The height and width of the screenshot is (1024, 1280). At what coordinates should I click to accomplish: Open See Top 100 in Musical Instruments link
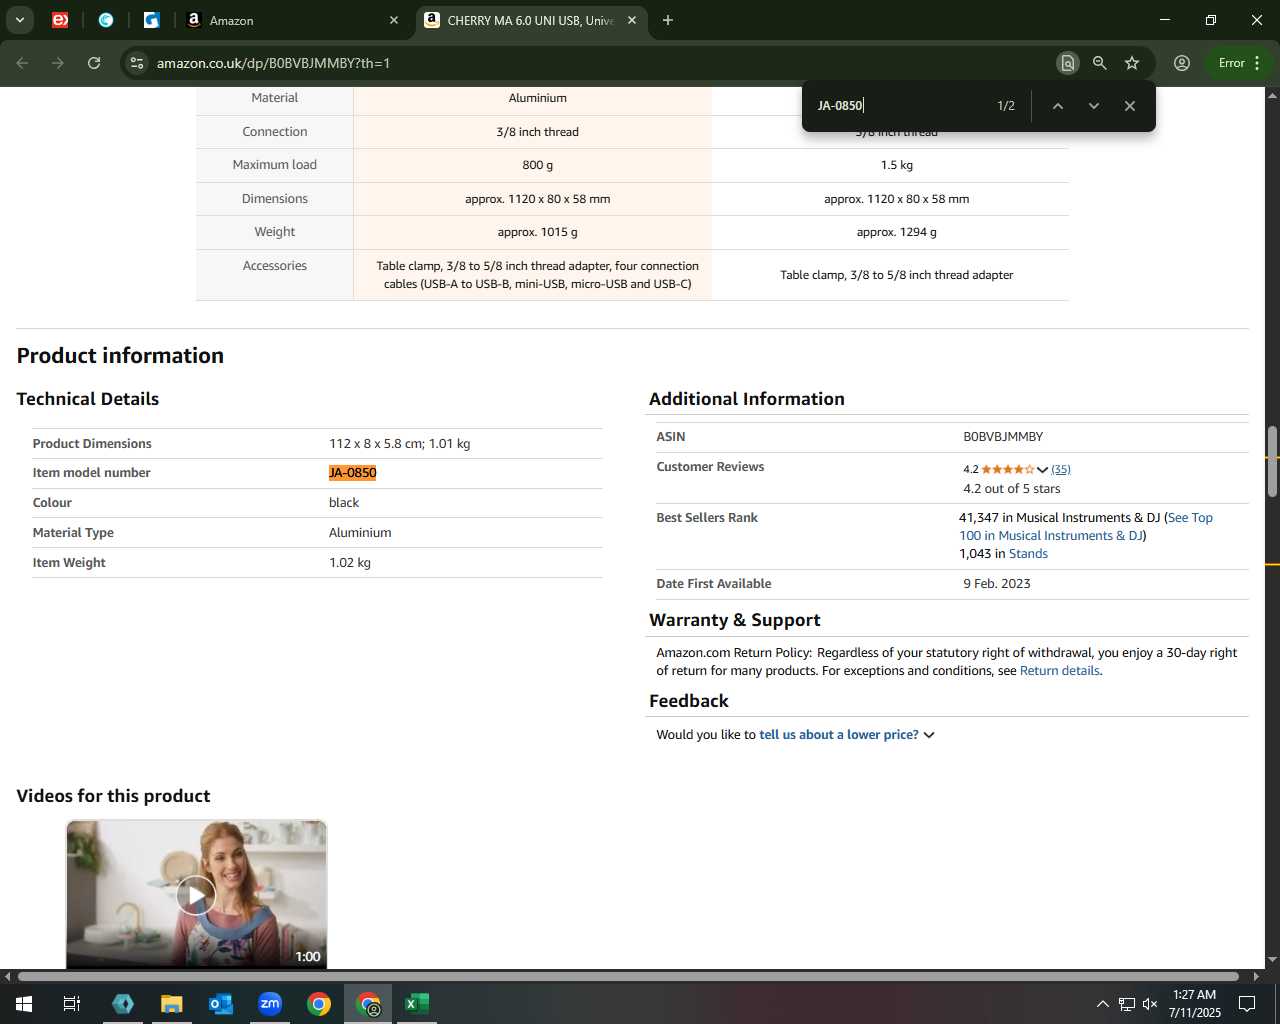[1085, 527]
